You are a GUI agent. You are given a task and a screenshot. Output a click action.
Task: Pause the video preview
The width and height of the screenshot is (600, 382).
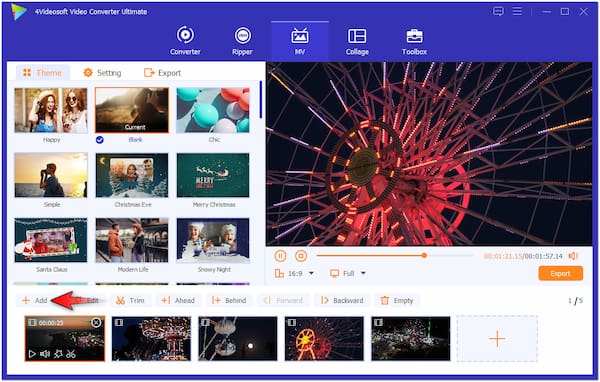click(280, 256)
